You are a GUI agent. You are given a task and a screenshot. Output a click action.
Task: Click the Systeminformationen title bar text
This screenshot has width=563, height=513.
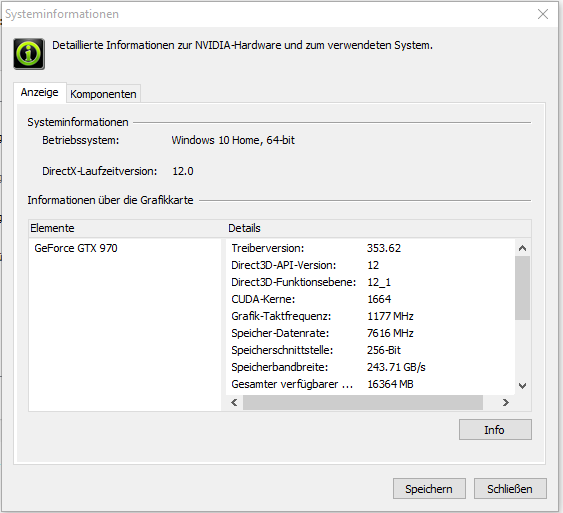(x=62, y=14)
